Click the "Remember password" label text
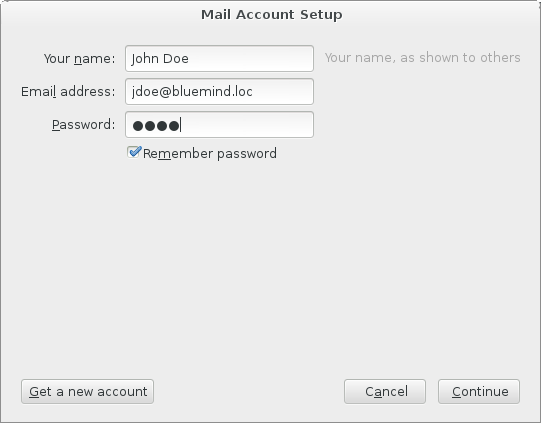The width and height of the screenshot is (541, 423). [210, 154]
